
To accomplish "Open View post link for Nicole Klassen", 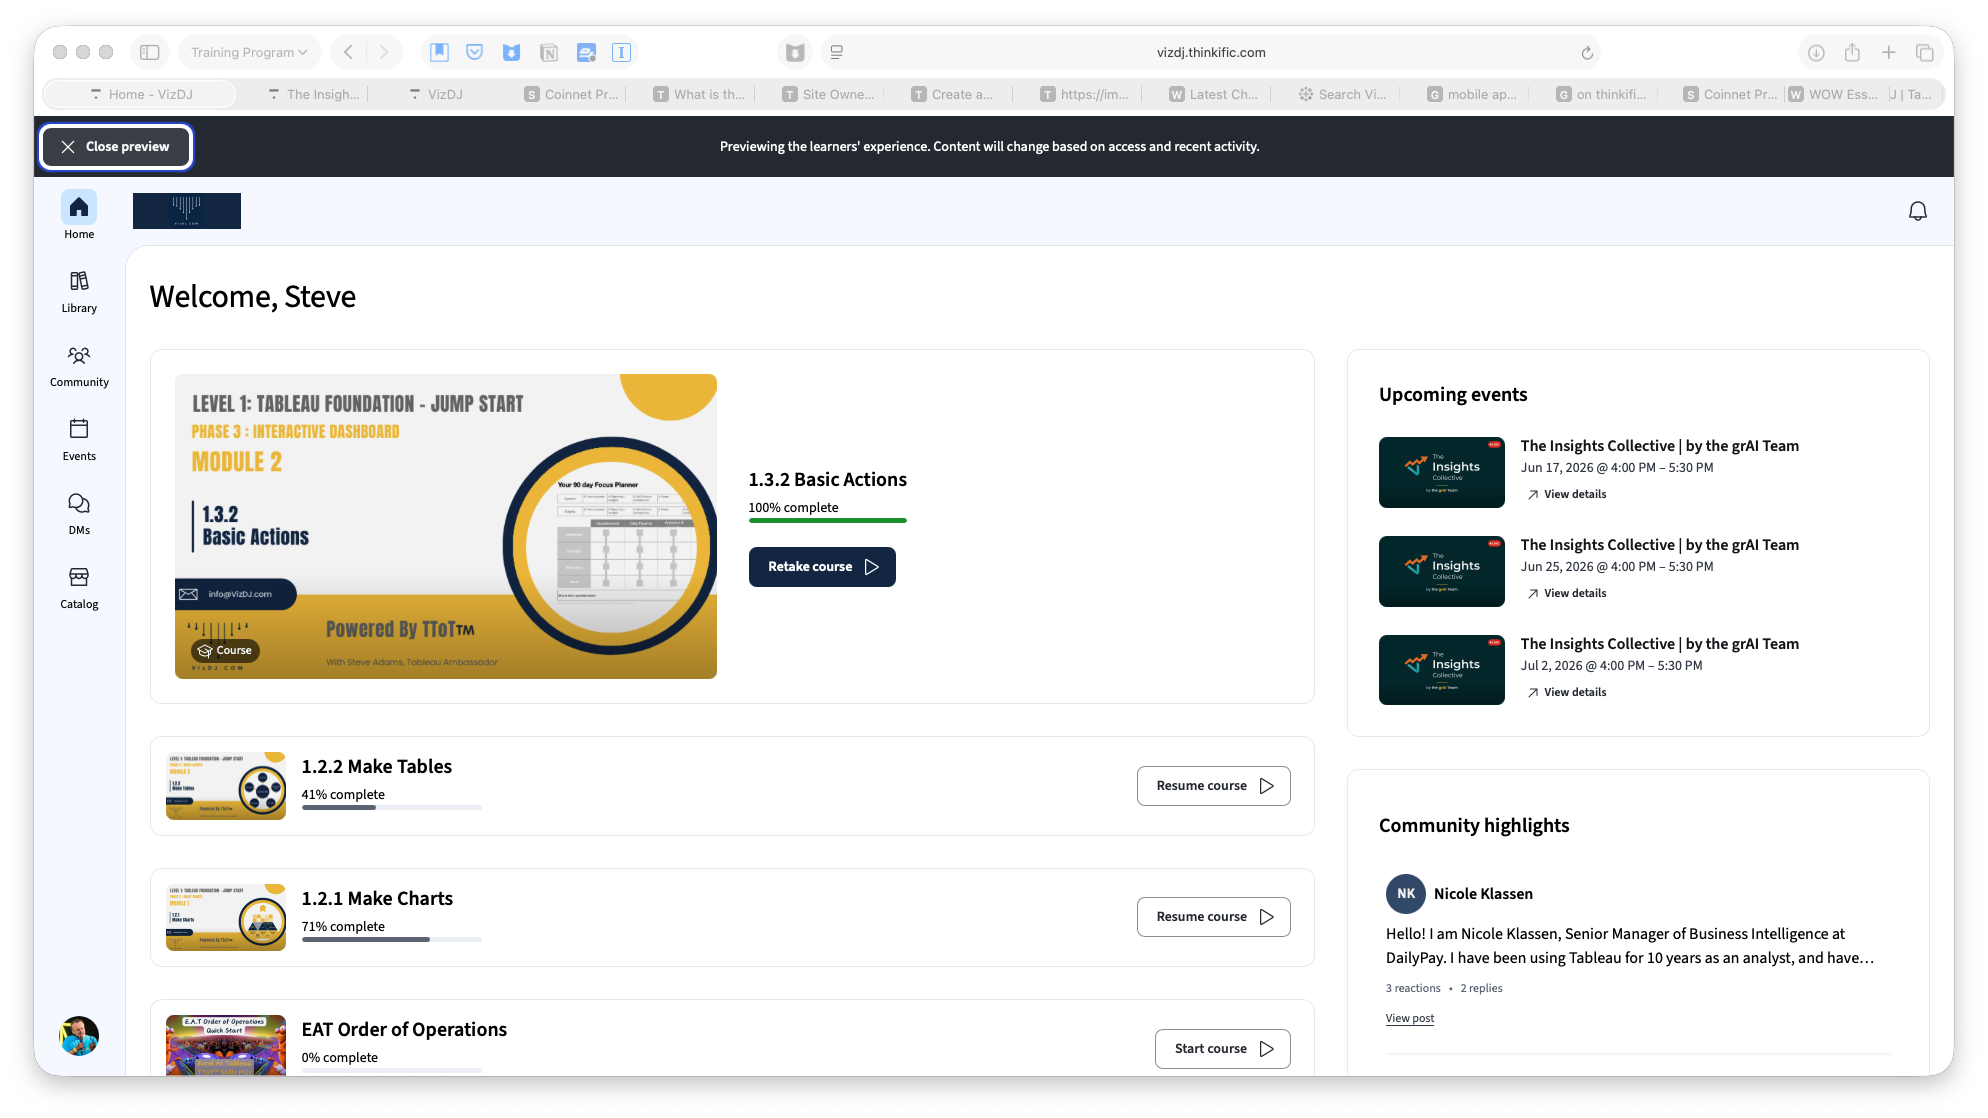I will tap(1409, 1018).
